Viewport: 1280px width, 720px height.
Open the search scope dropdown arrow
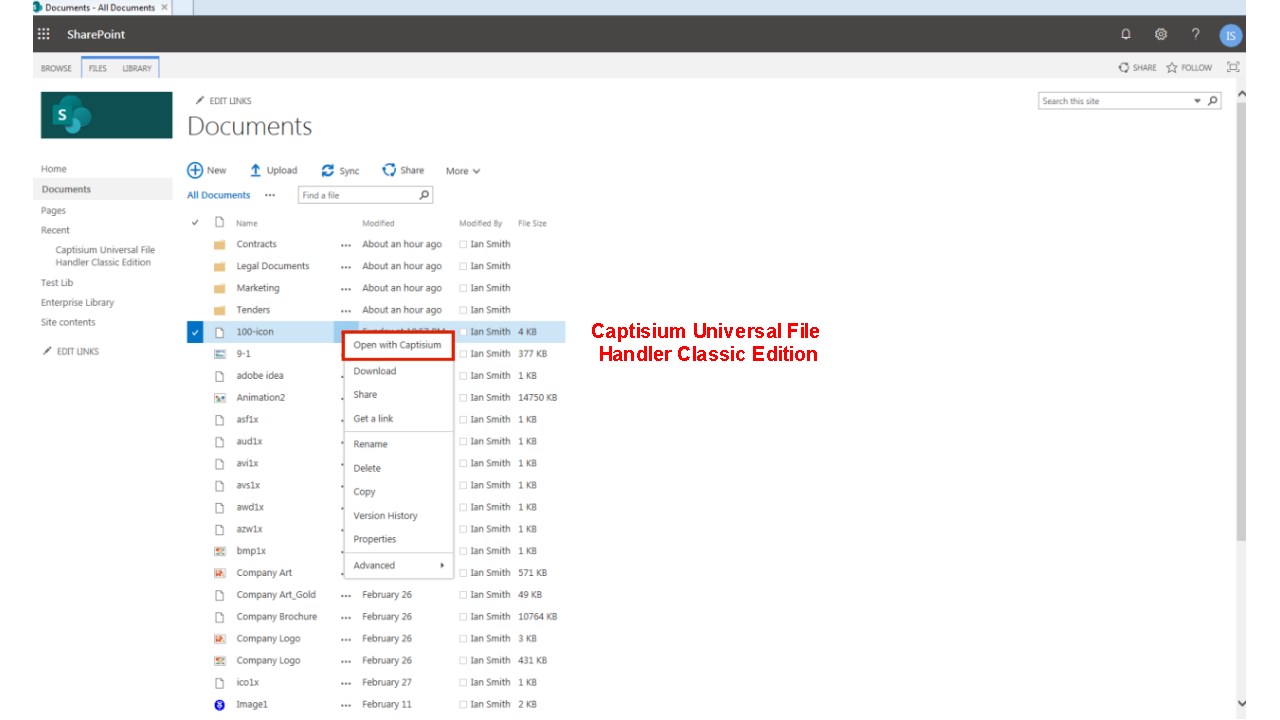point(1198,101)
